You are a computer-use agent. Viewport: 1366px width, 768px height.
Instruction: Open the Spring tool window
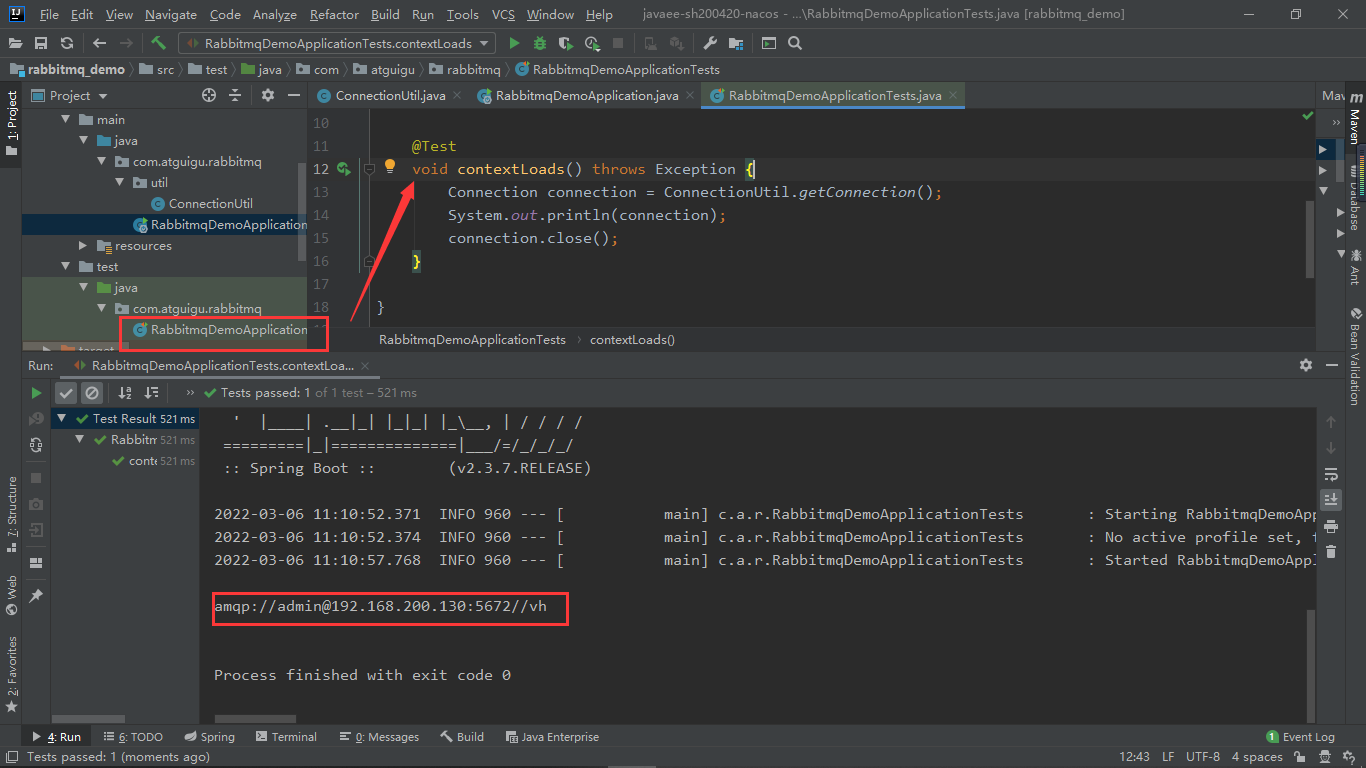pyautogui.click(x=208, y=737)
